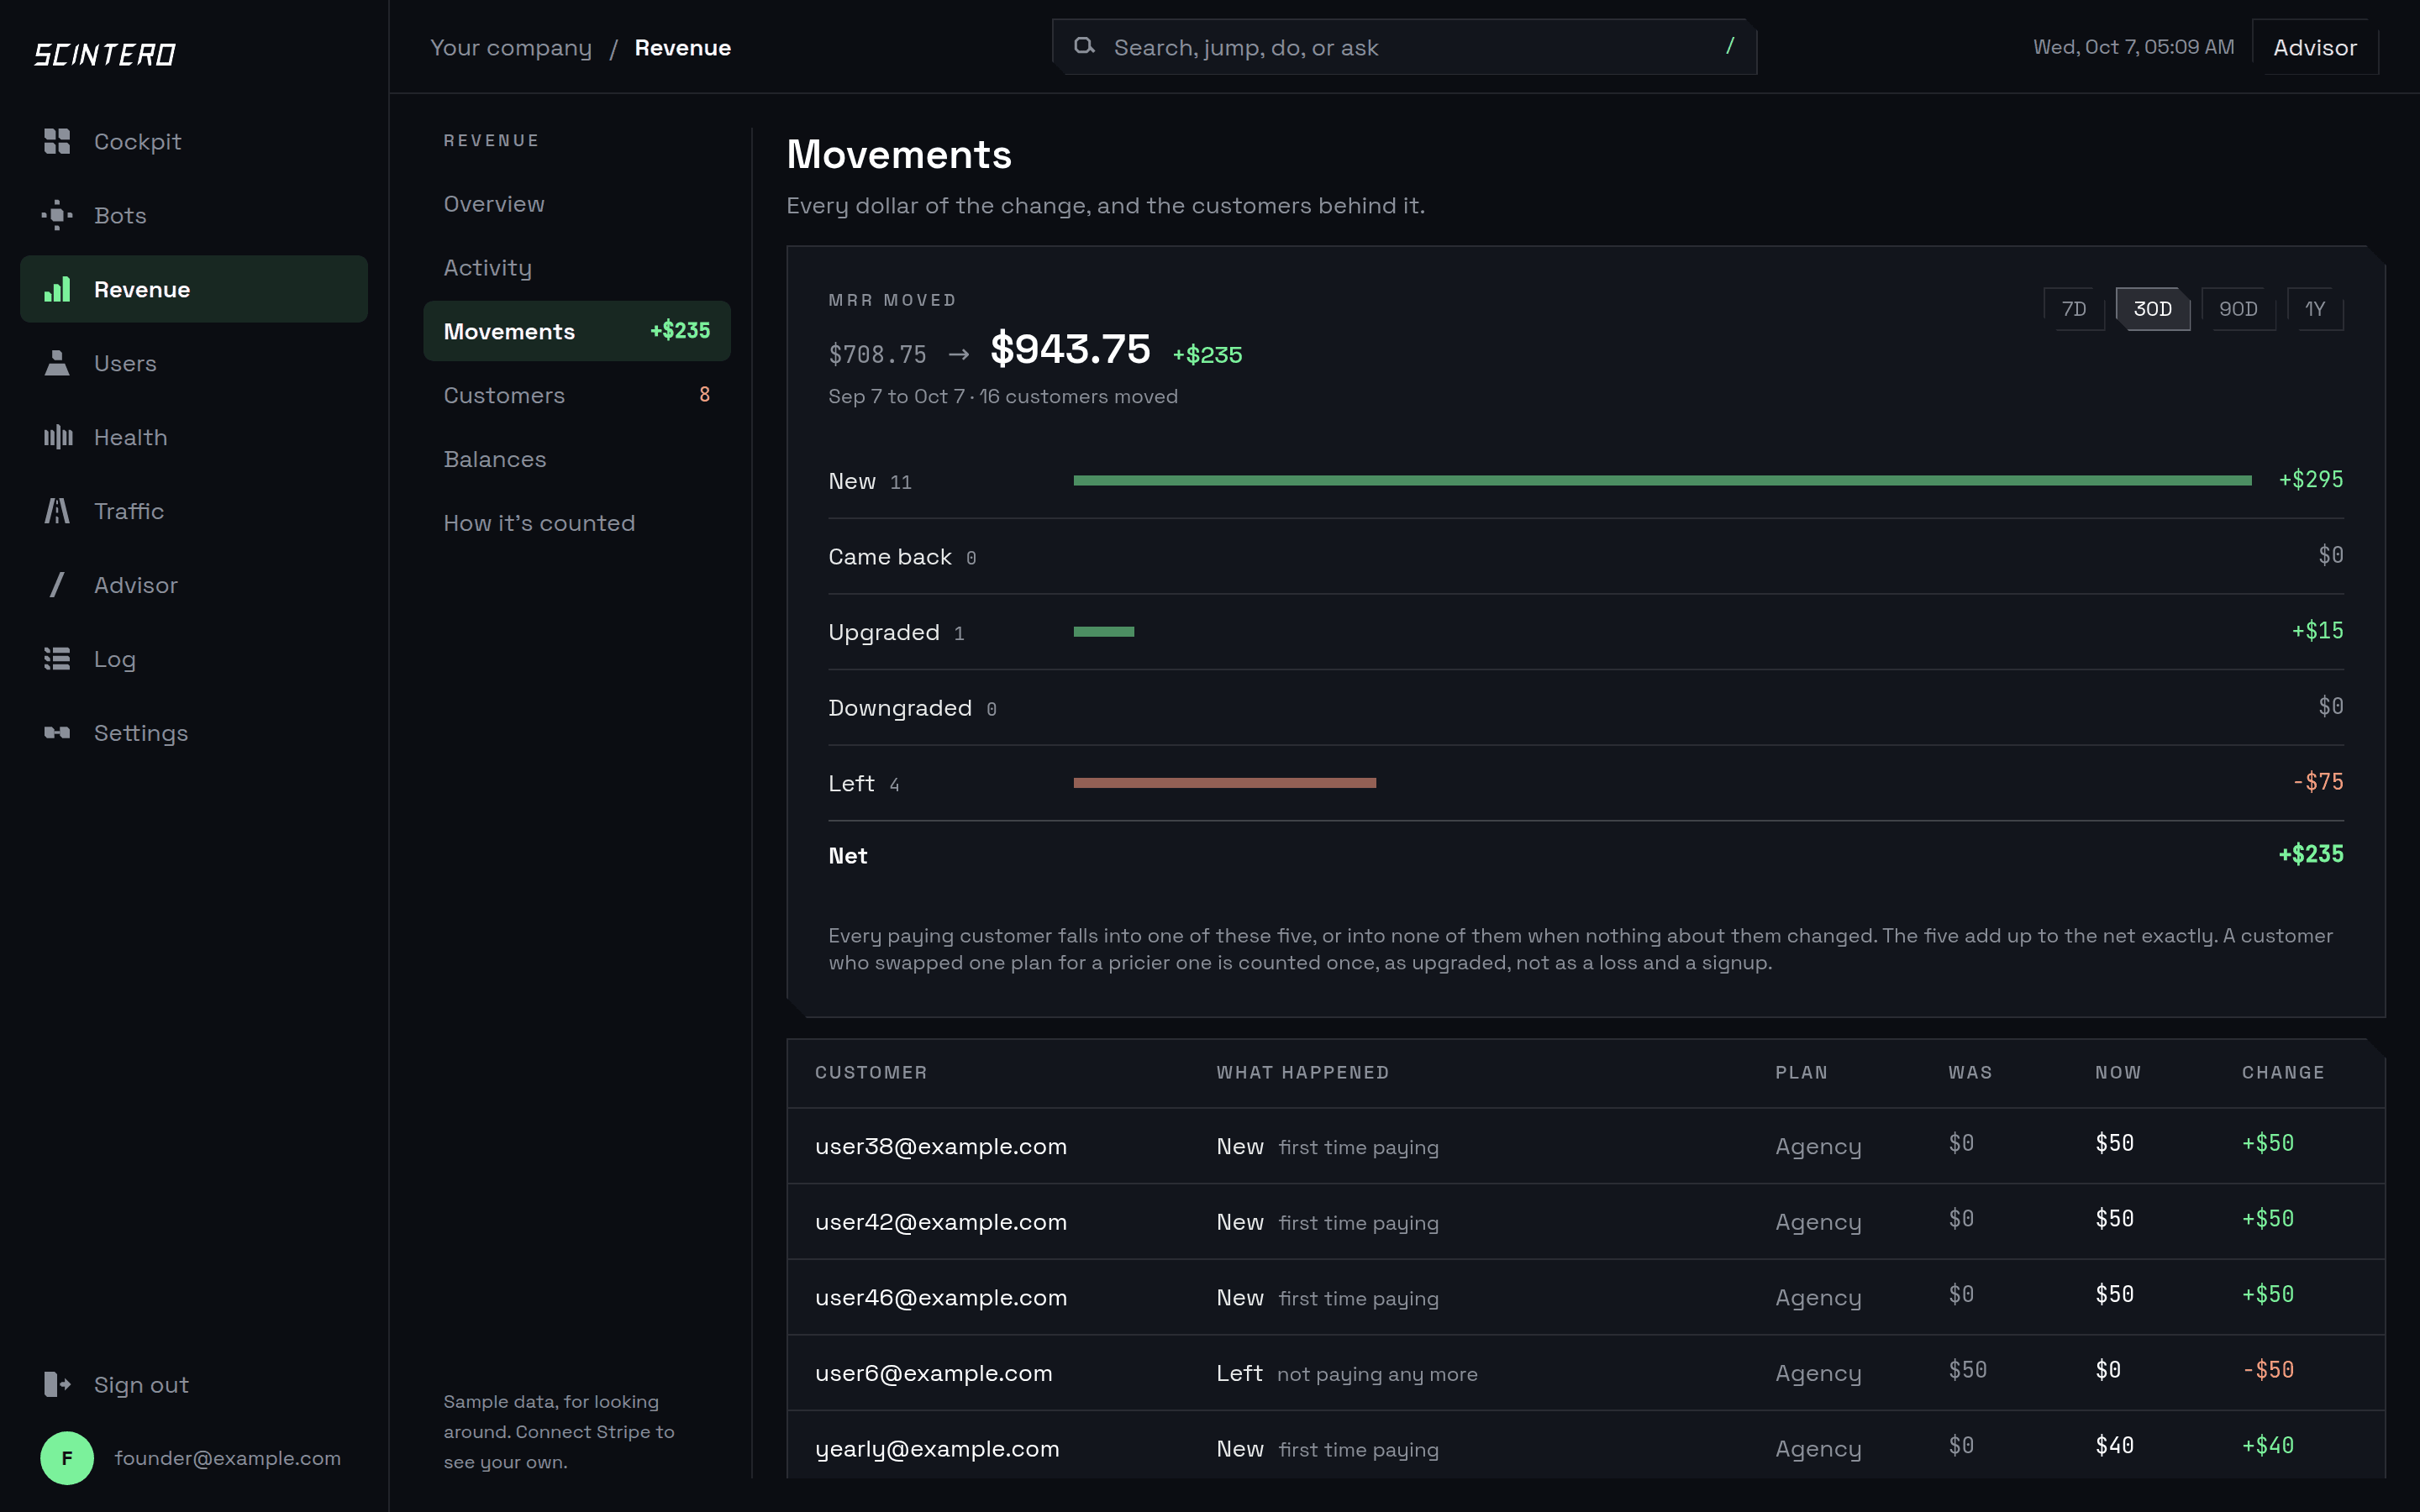The image size is (2420, 1512).
Task: Go to Bots section
Action: click(x=194, y=215)
